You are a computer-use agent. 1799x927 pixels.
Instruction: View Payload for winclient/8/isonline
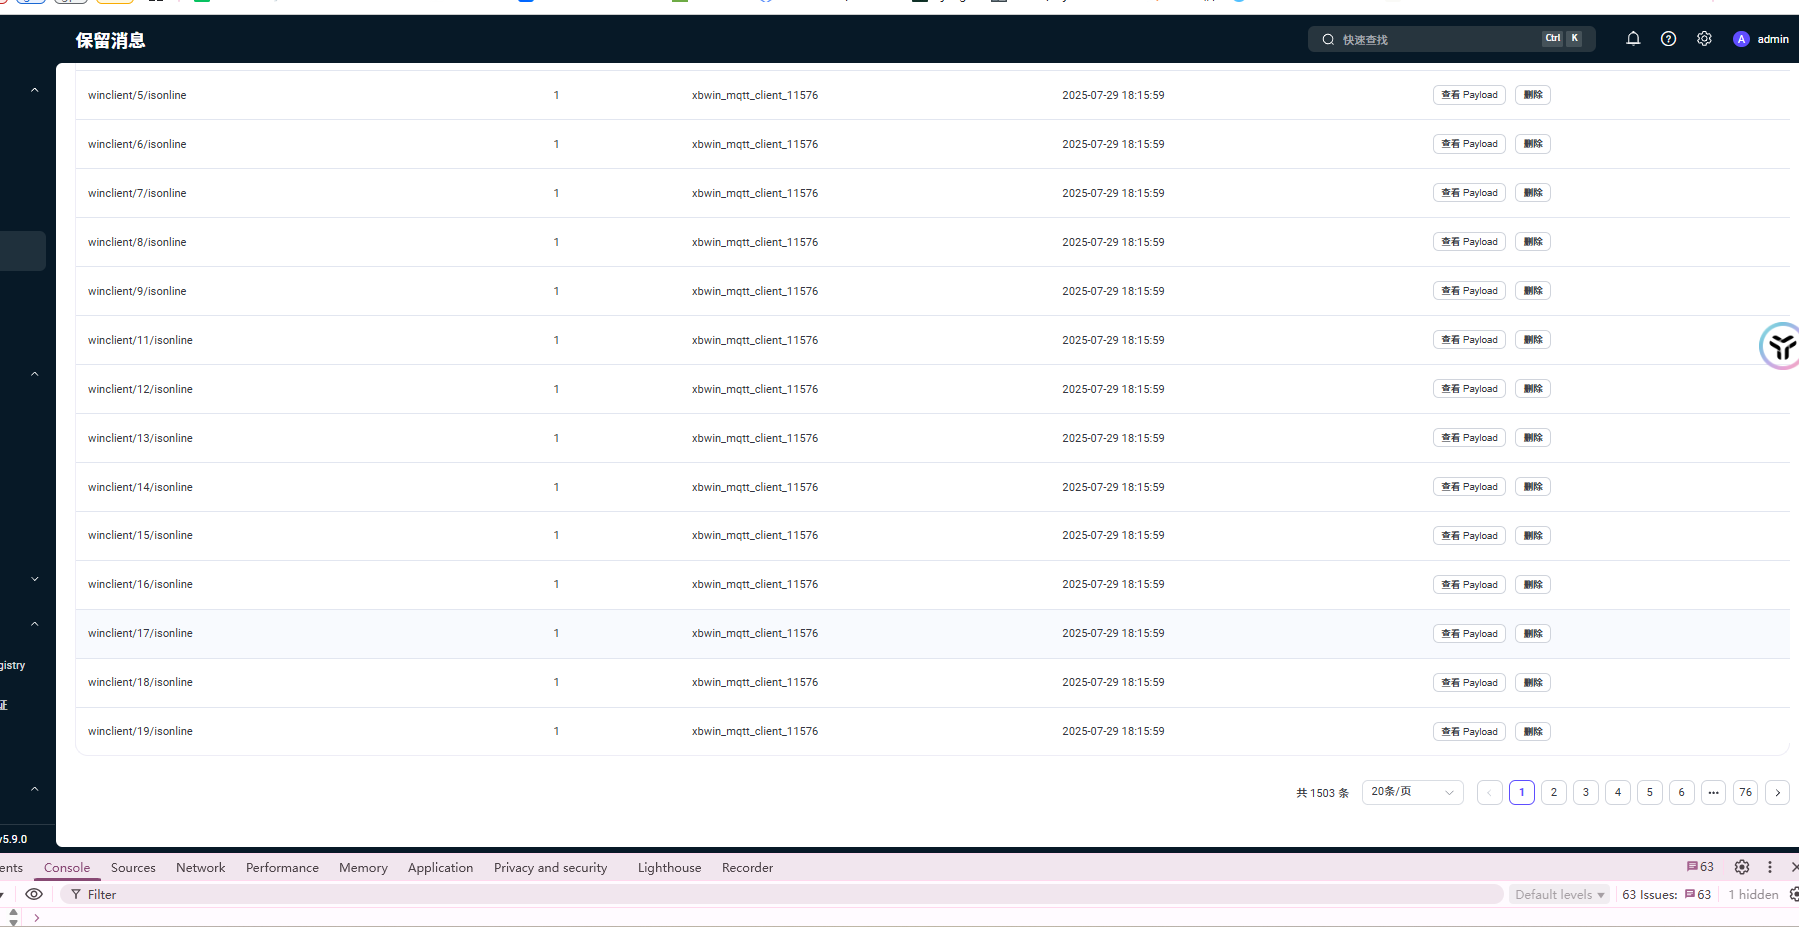(x=1469, y=242)
